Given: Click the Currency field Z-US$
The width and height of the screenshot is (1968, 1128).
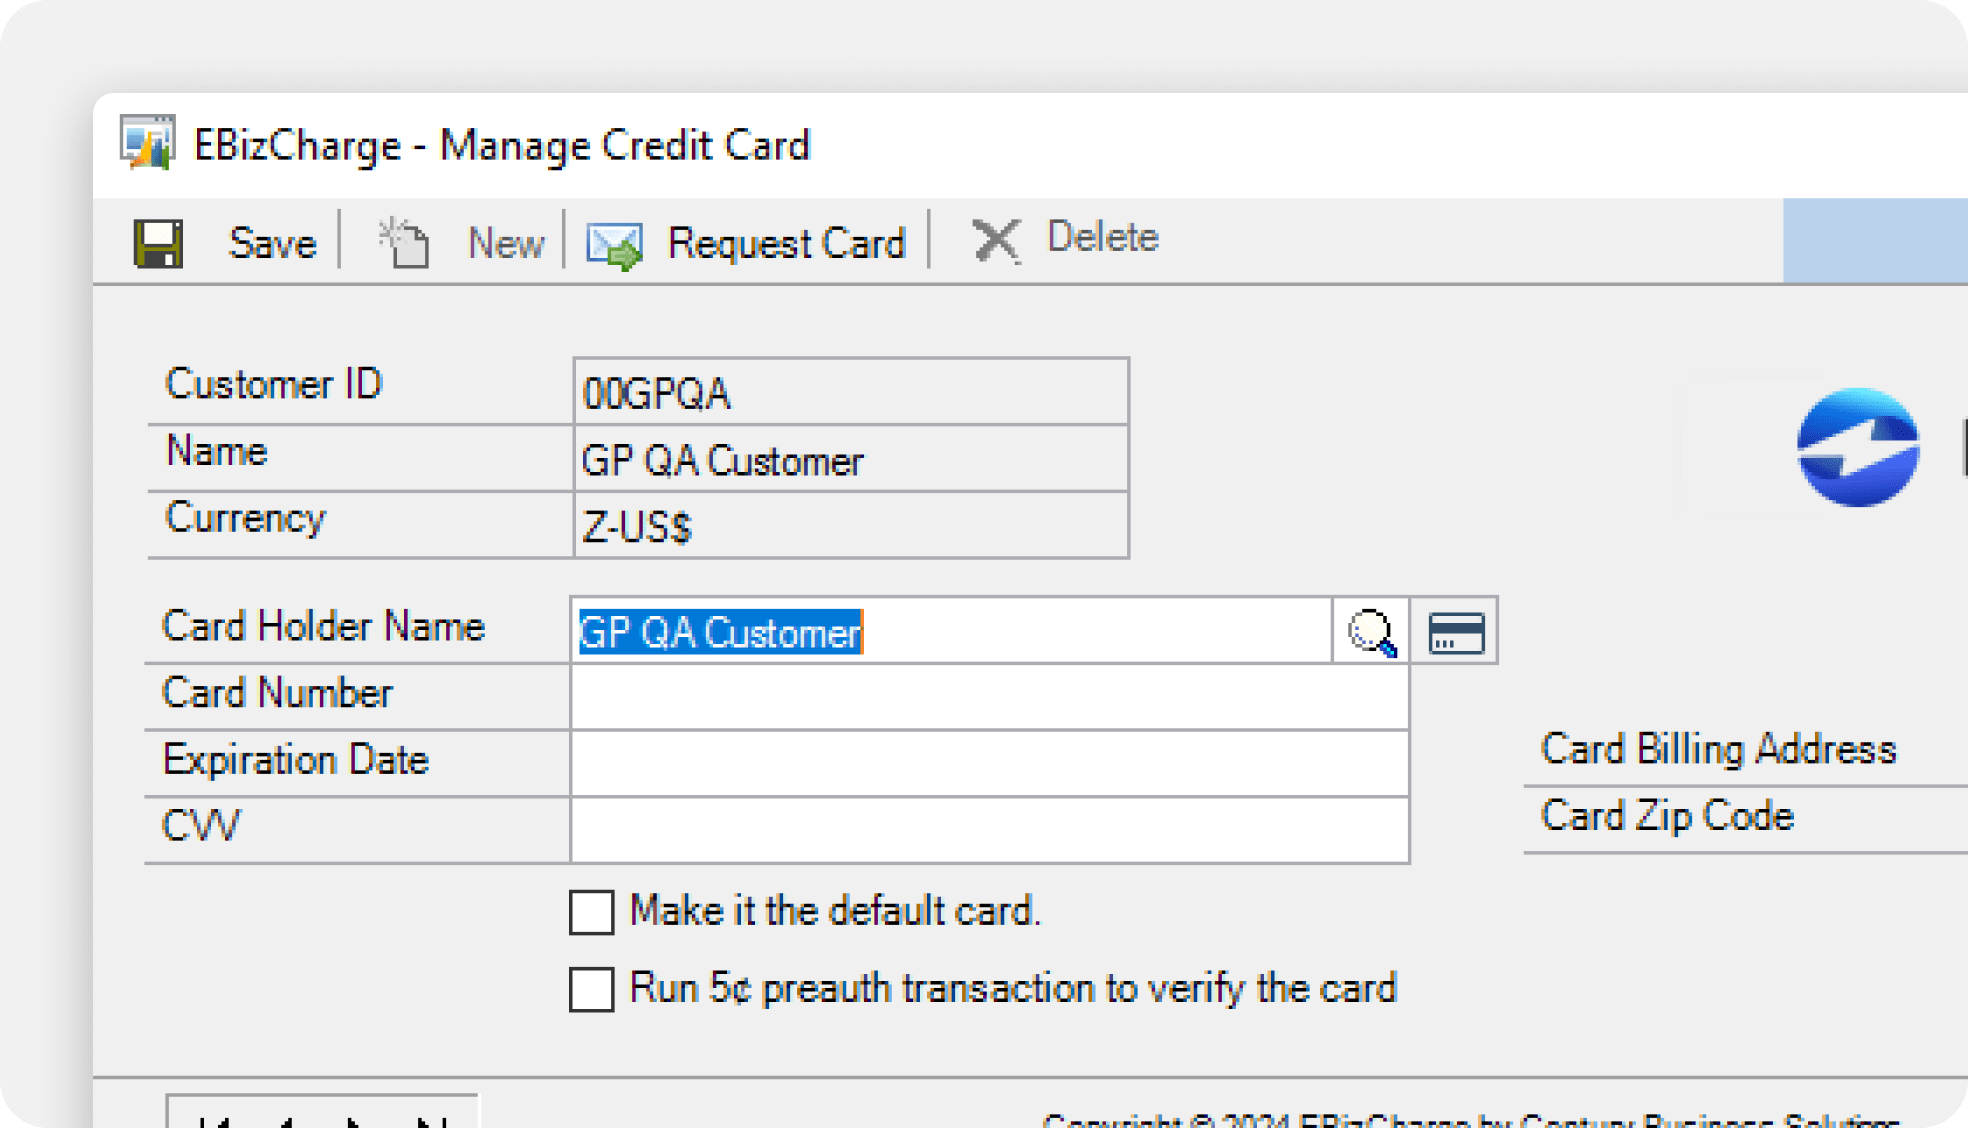Looking at the screenshot, I should [850, 526].
